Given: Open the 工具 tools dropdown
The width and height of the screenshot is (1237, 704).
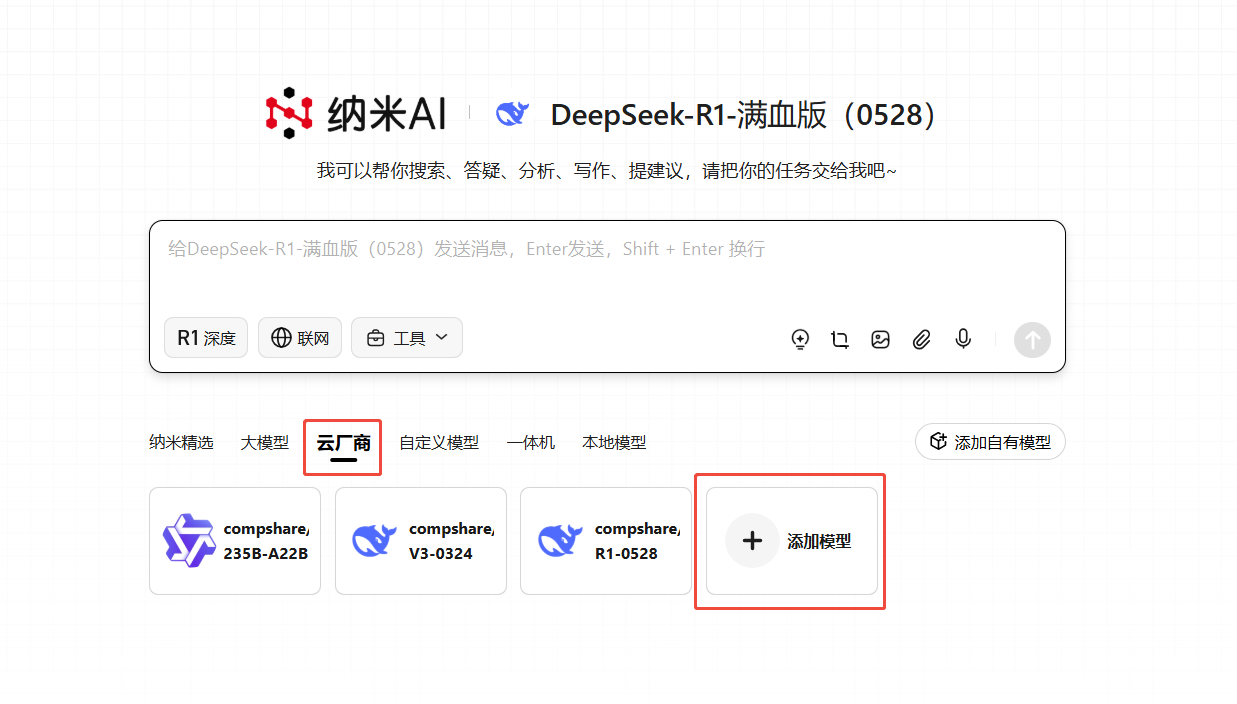Looking at the screenshot, I should click(x=407, y=338).
